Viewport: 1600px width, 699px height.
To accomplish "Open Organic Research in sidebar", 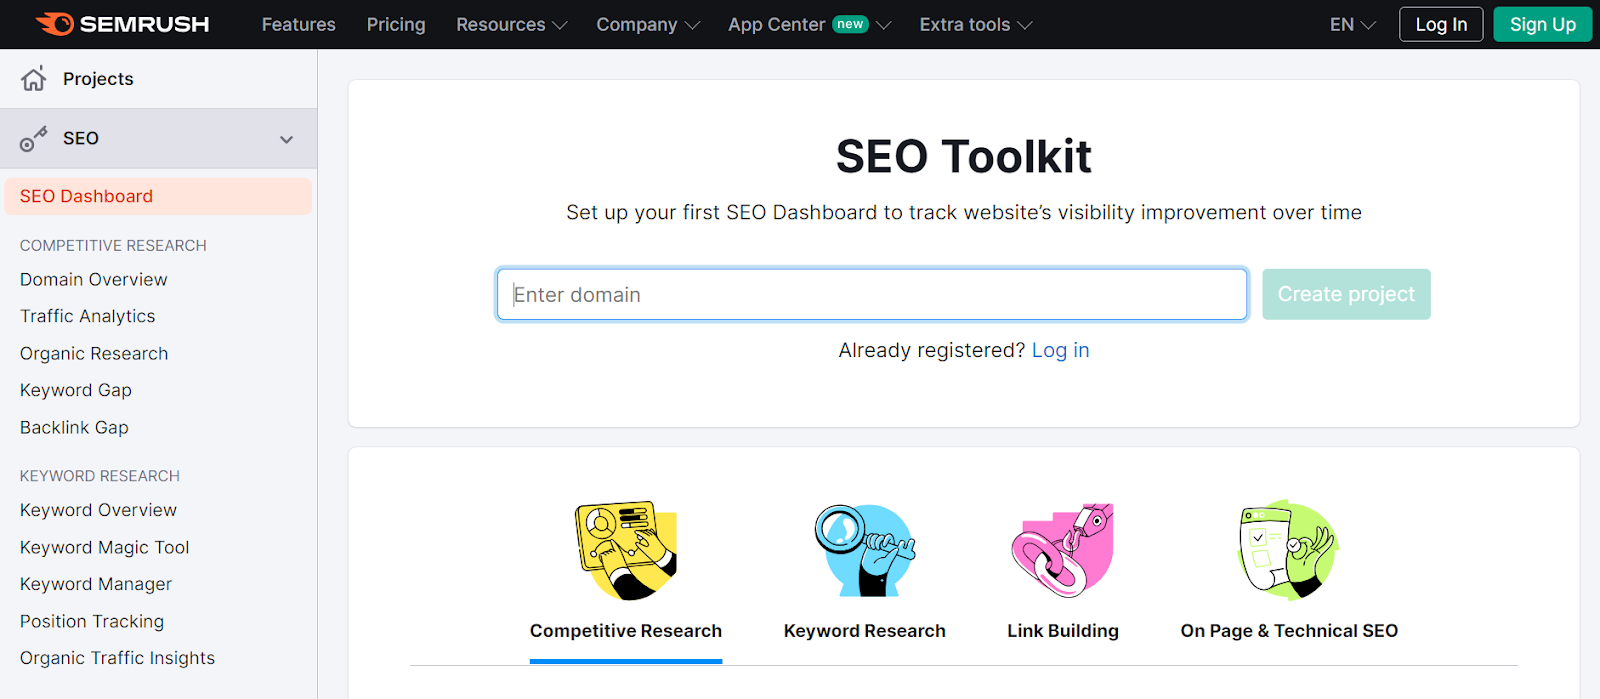I will 94,353.
